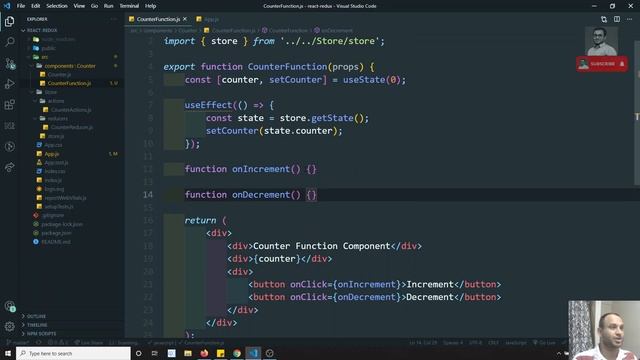Open editor More Actions ellipsis
Screen dimensions: 640x360
coord(629,19)
